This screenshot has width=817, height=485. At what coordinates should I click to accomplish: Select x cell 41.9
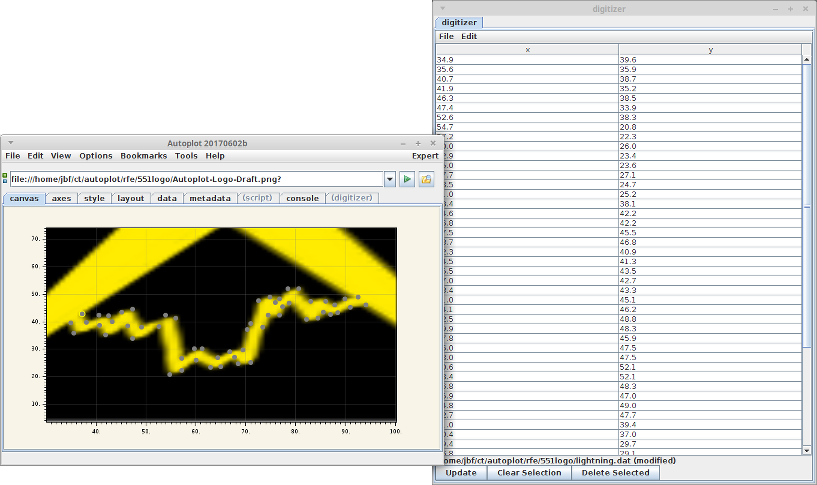click(527, 89)
